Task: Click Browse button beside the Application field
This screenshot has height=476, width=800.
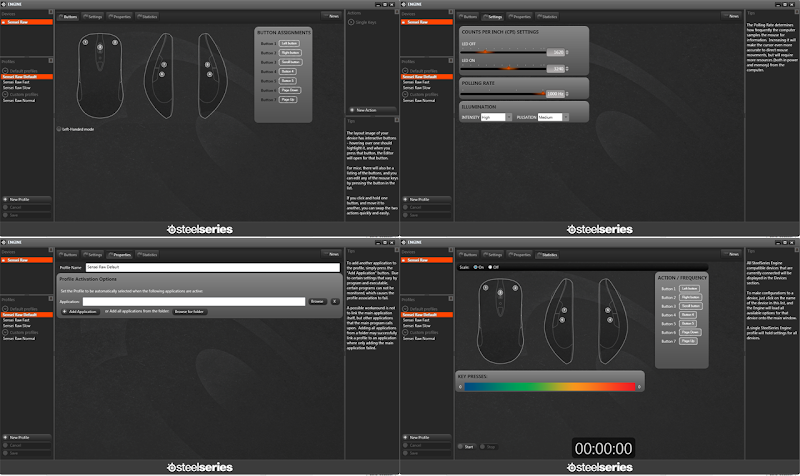Action: pyautogui.click(x=317, y=302)
